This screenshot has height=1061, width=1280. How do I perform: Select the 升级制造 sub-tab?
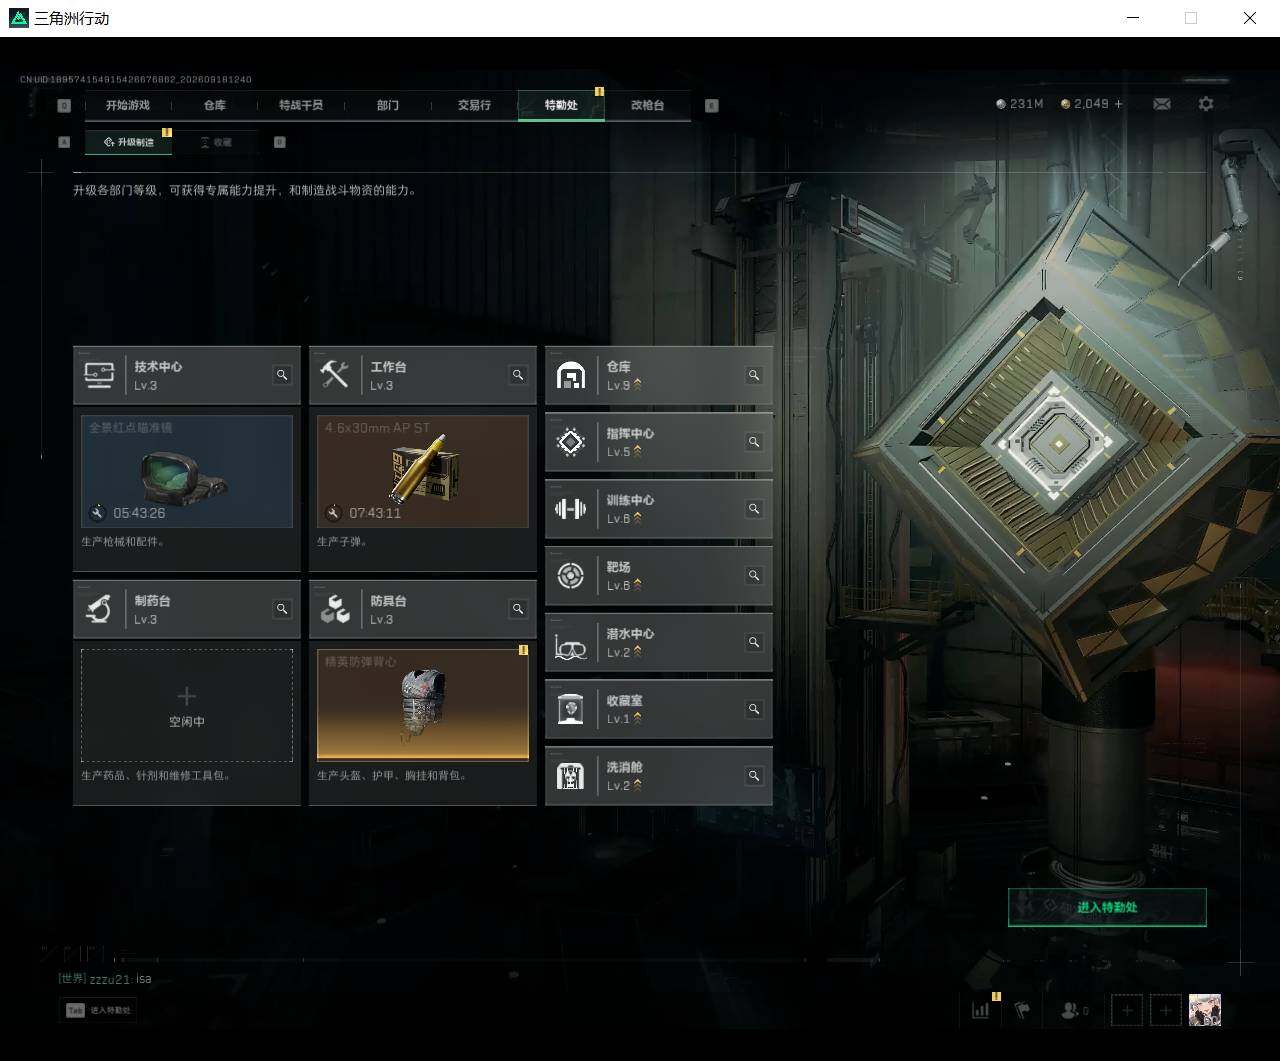point(128,142)
